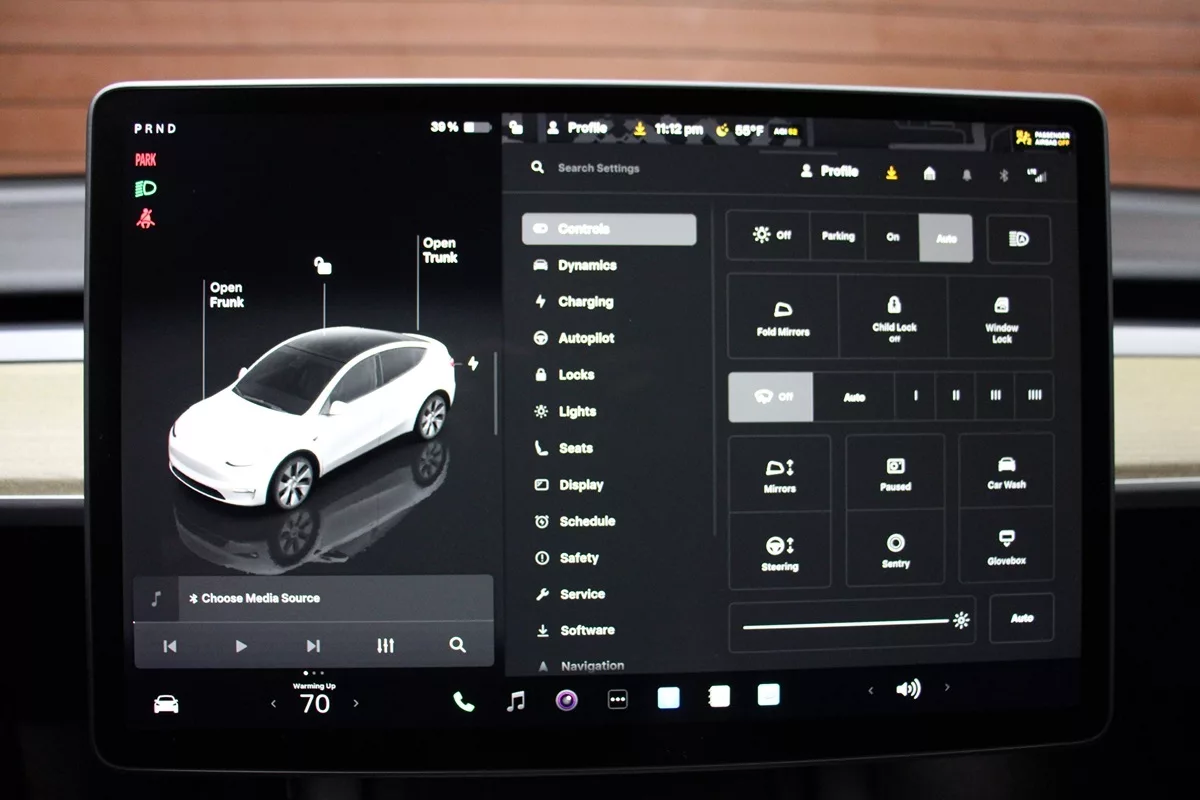Open the steering wheel adjustment control
Screen dimensions: 1200x800
tap(780, 551)
